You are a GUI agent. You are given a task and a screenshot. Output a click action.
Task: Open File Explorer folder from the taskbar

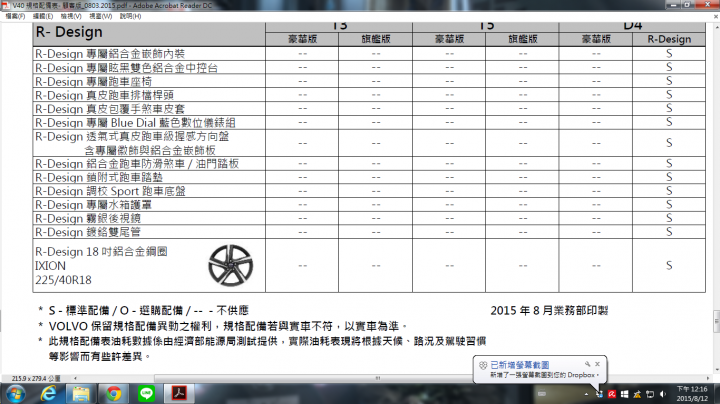pos(81,394)
